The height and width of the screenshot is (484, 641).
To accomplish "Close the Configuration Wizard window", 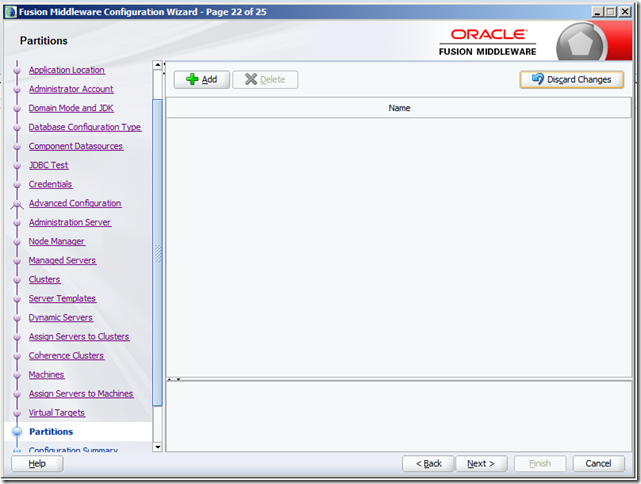I will (x=625, y=12).
